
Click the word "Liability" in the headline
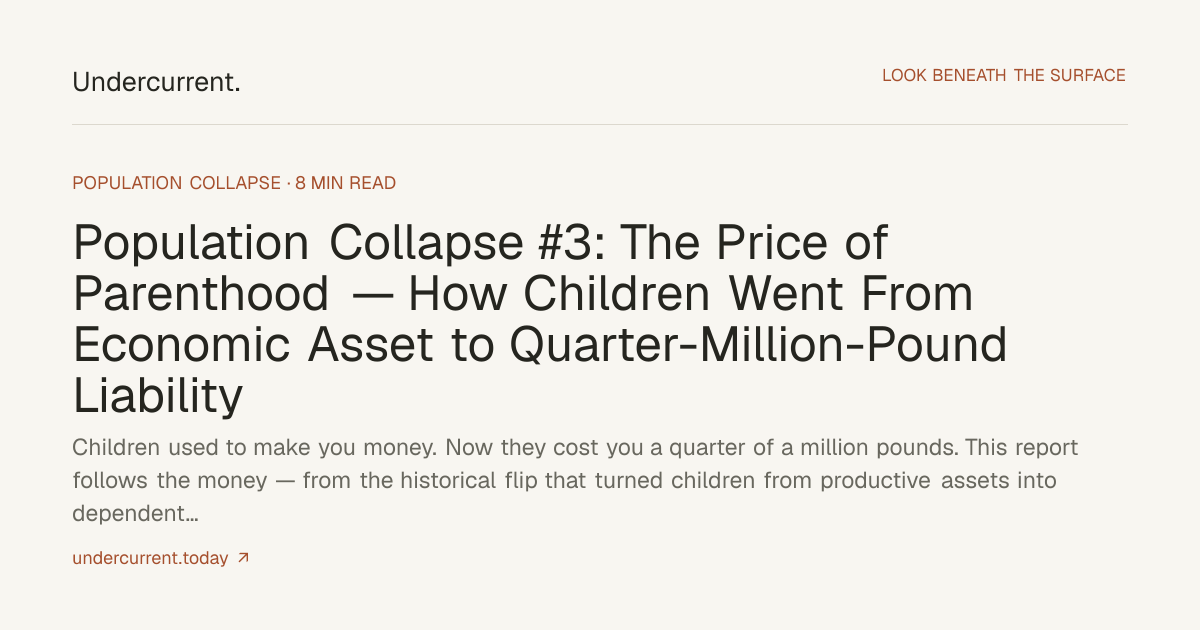[157, 397]
